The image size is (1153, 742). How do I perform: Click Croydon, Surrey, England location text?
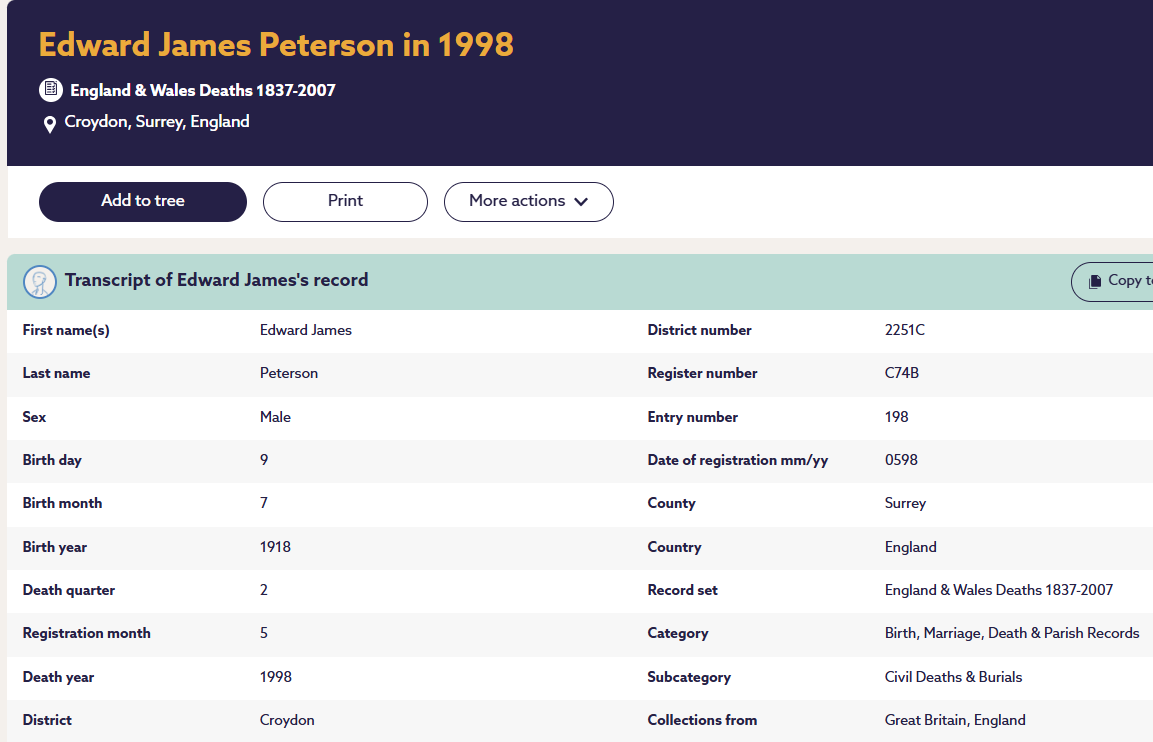tap(157, 122)
